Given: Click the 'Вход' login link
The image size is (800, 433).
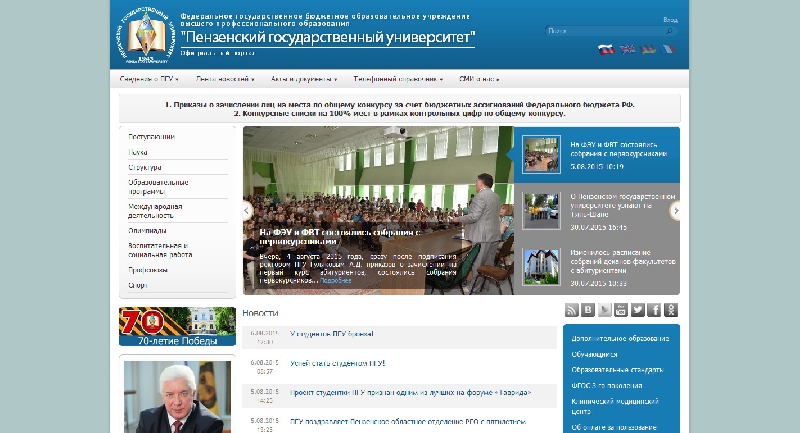Looking at the screenshot, I should click(670, 19).
